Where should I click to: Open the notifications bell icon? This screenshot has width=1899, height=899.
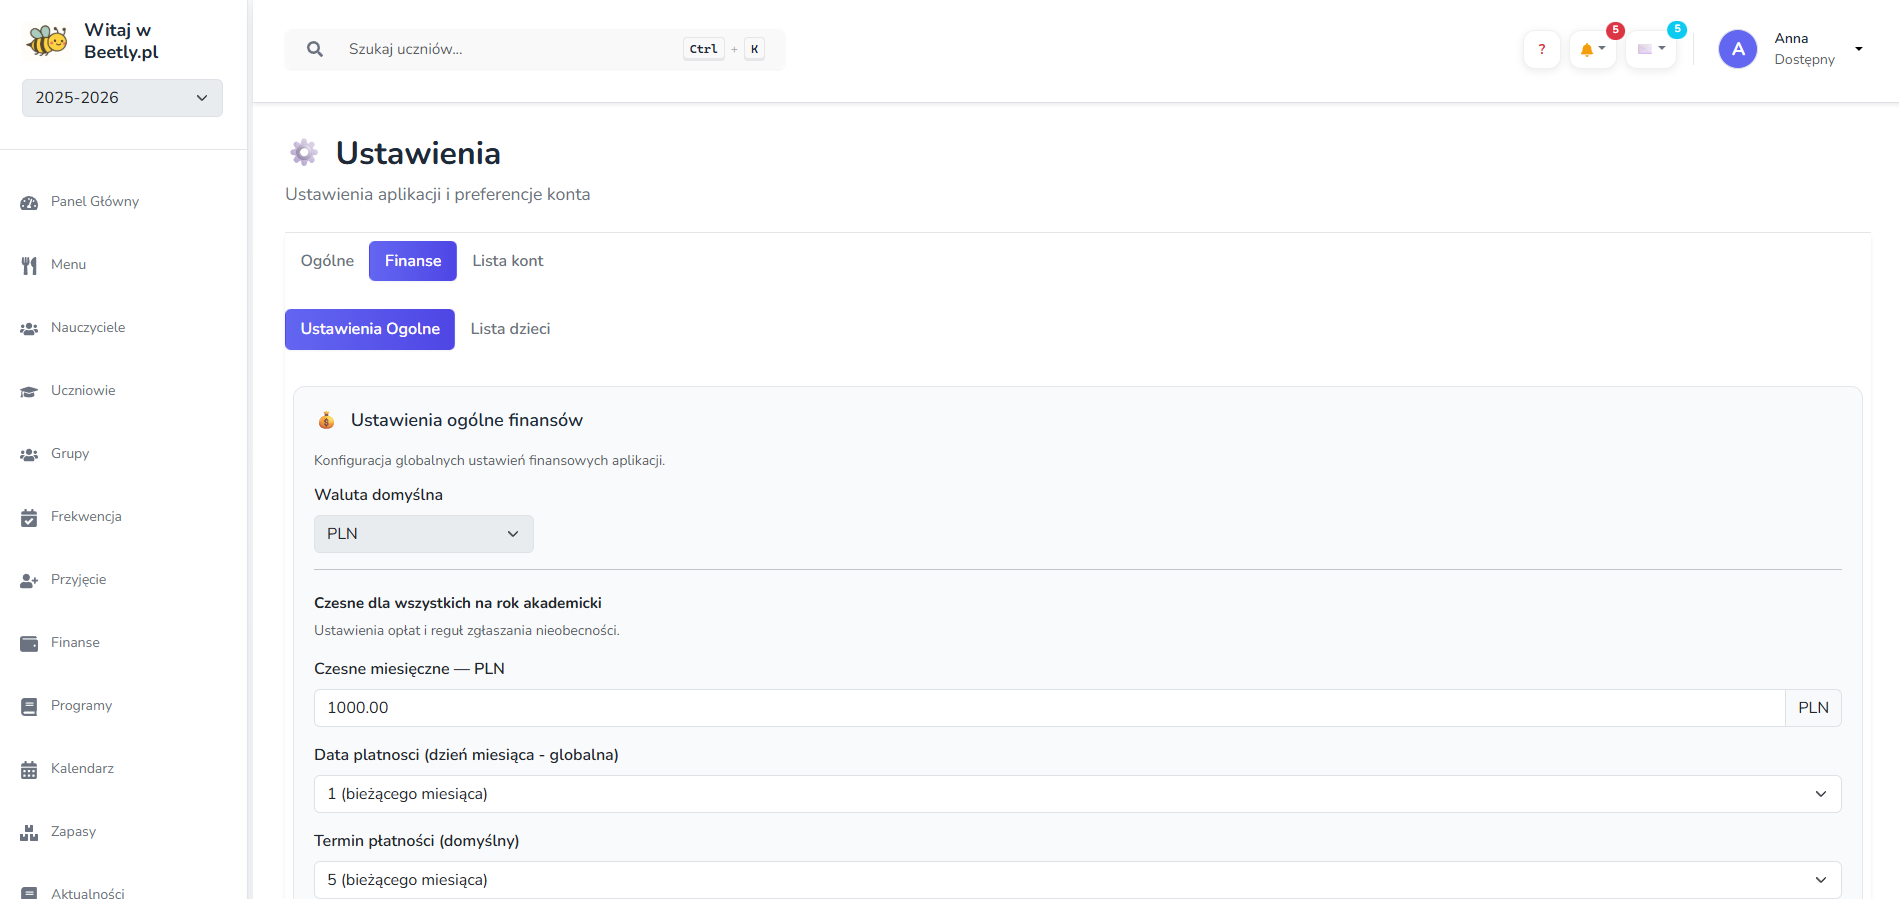click(x=1592, y=49)
